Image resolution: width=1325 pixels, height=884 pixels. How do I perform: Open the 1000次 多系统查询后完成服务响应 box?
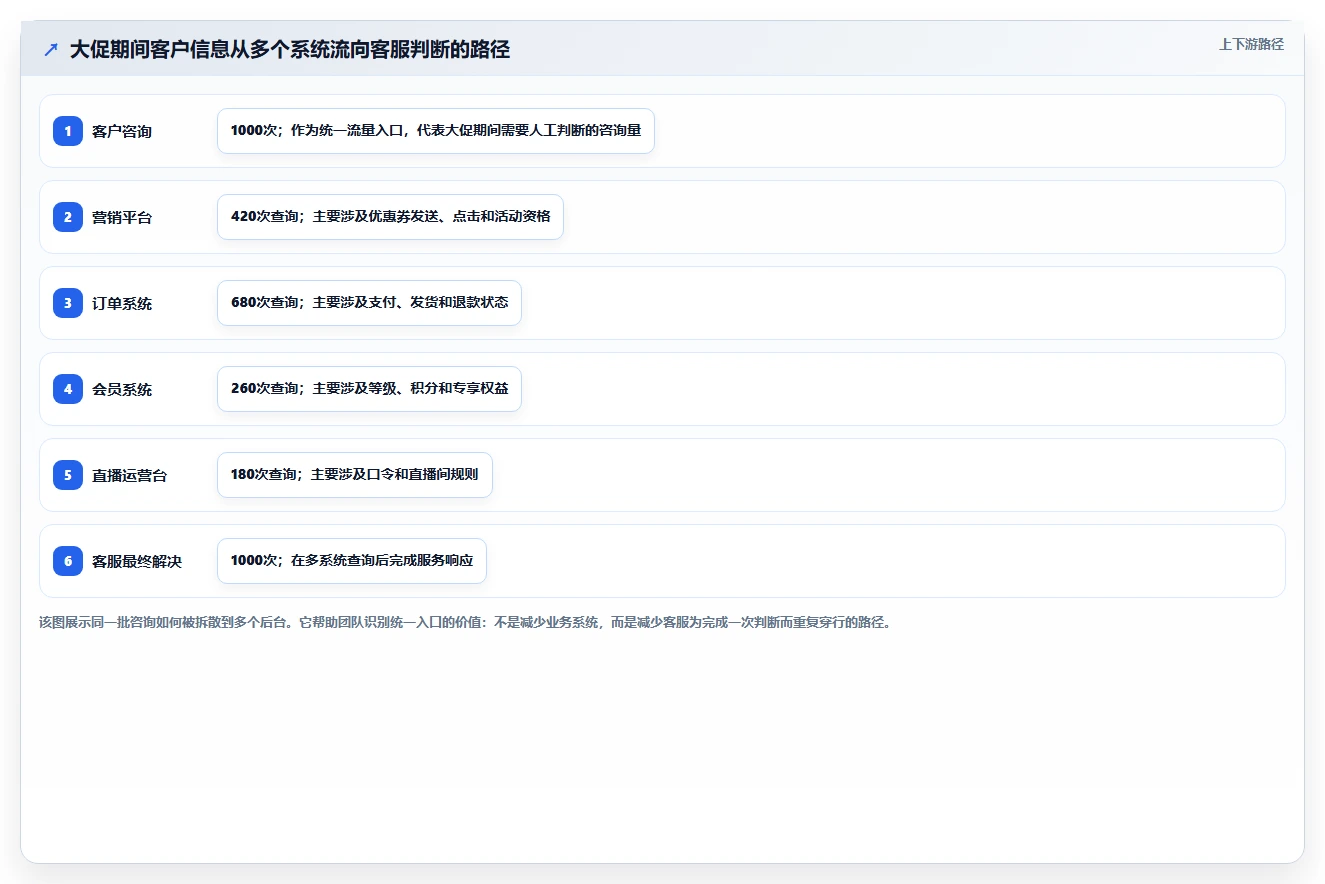coord(352,561)
